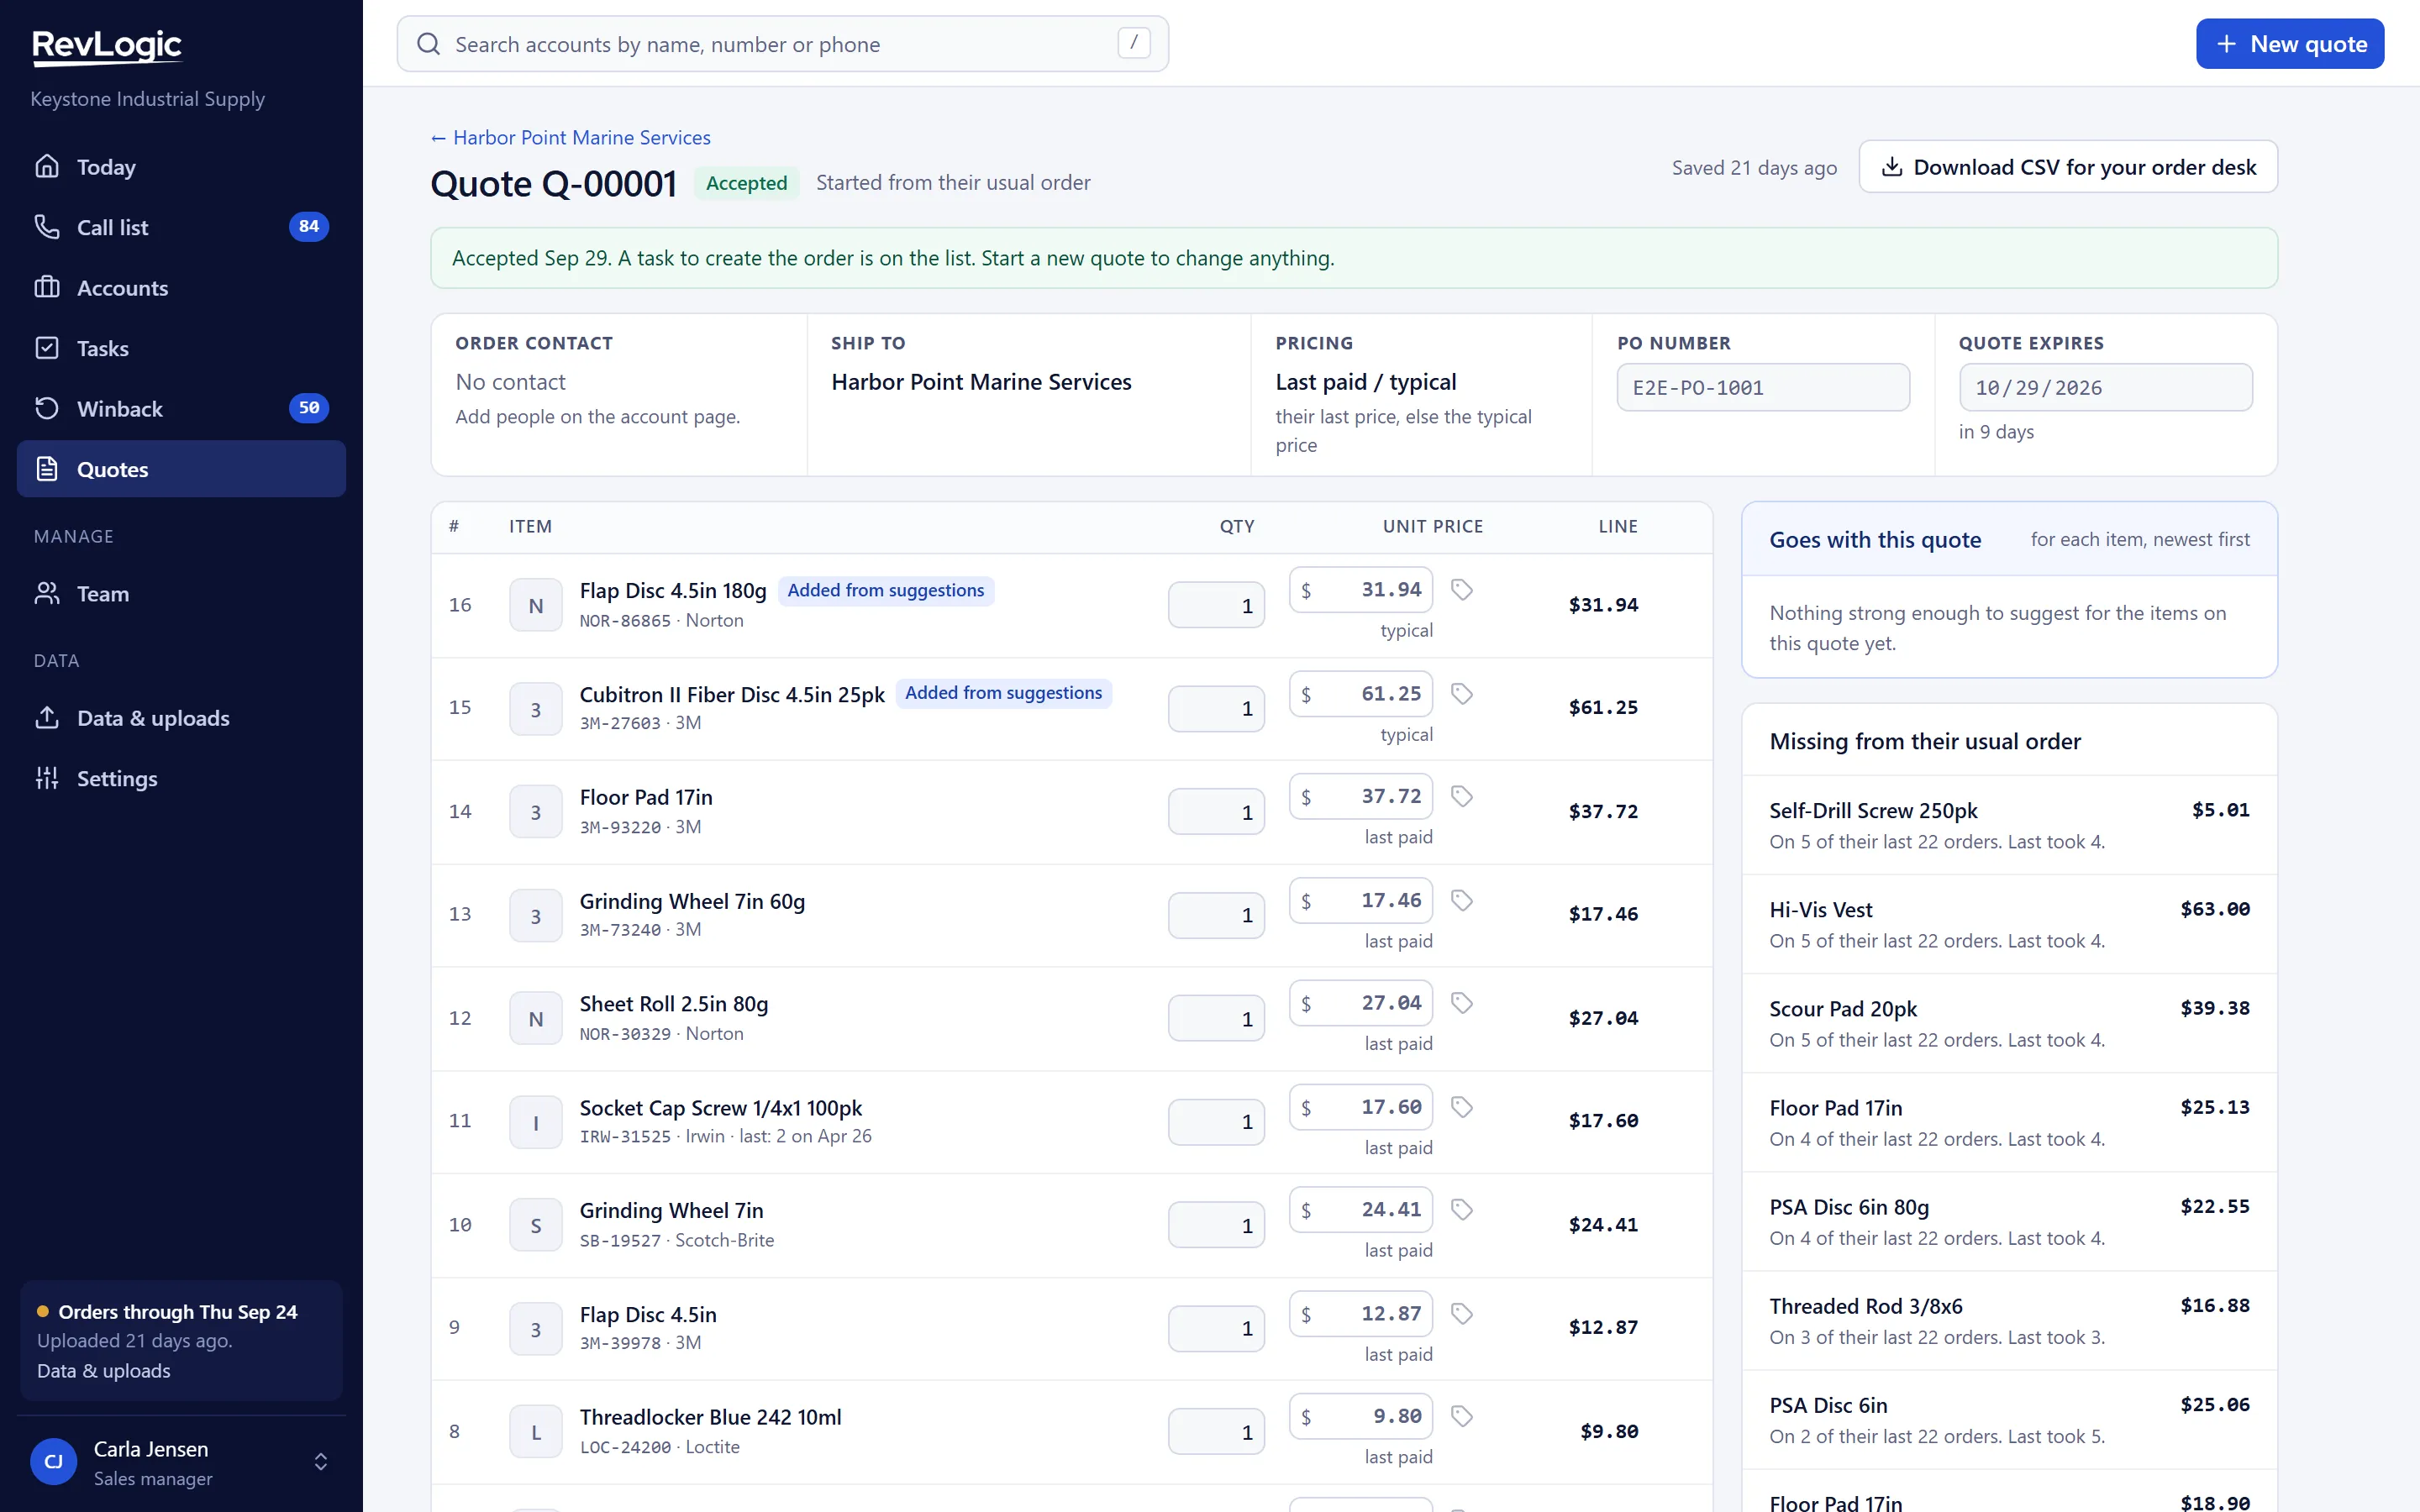The height and width of the screenshot is (1512, 2420).
Task: Click Added from suggestions tag on Cubitron II
Action: (x=1003, y=693)
